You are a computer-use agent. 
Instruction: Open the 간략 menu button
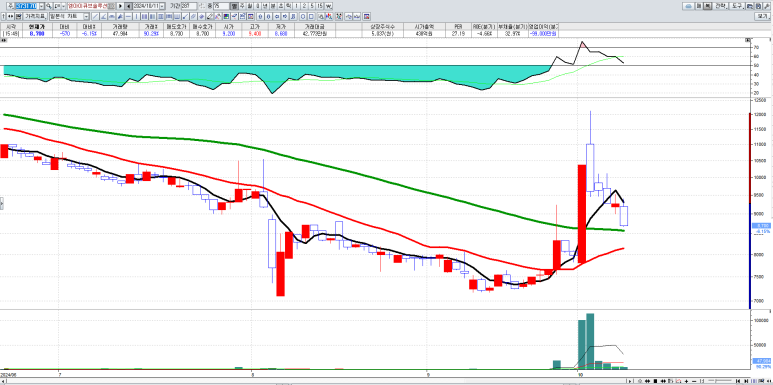pos(721,6)
